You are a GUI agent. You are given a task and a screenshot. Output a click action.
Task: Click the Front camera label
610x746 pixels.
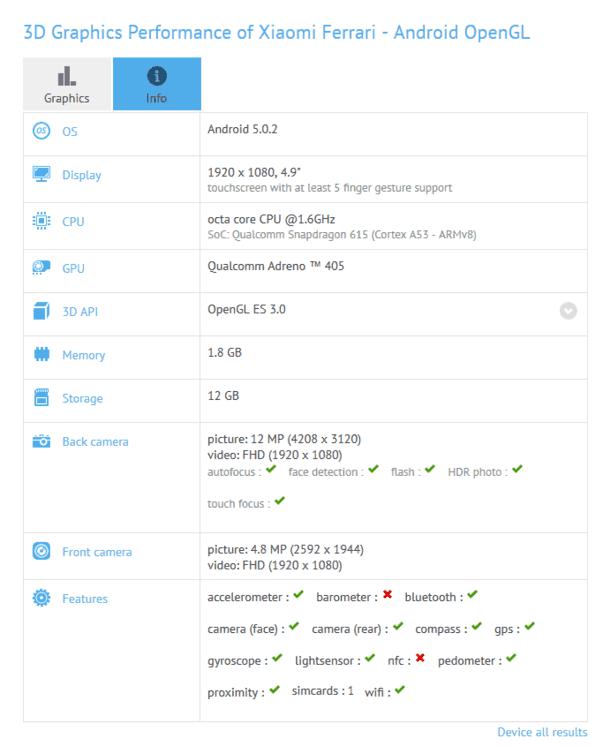(97, 552)
